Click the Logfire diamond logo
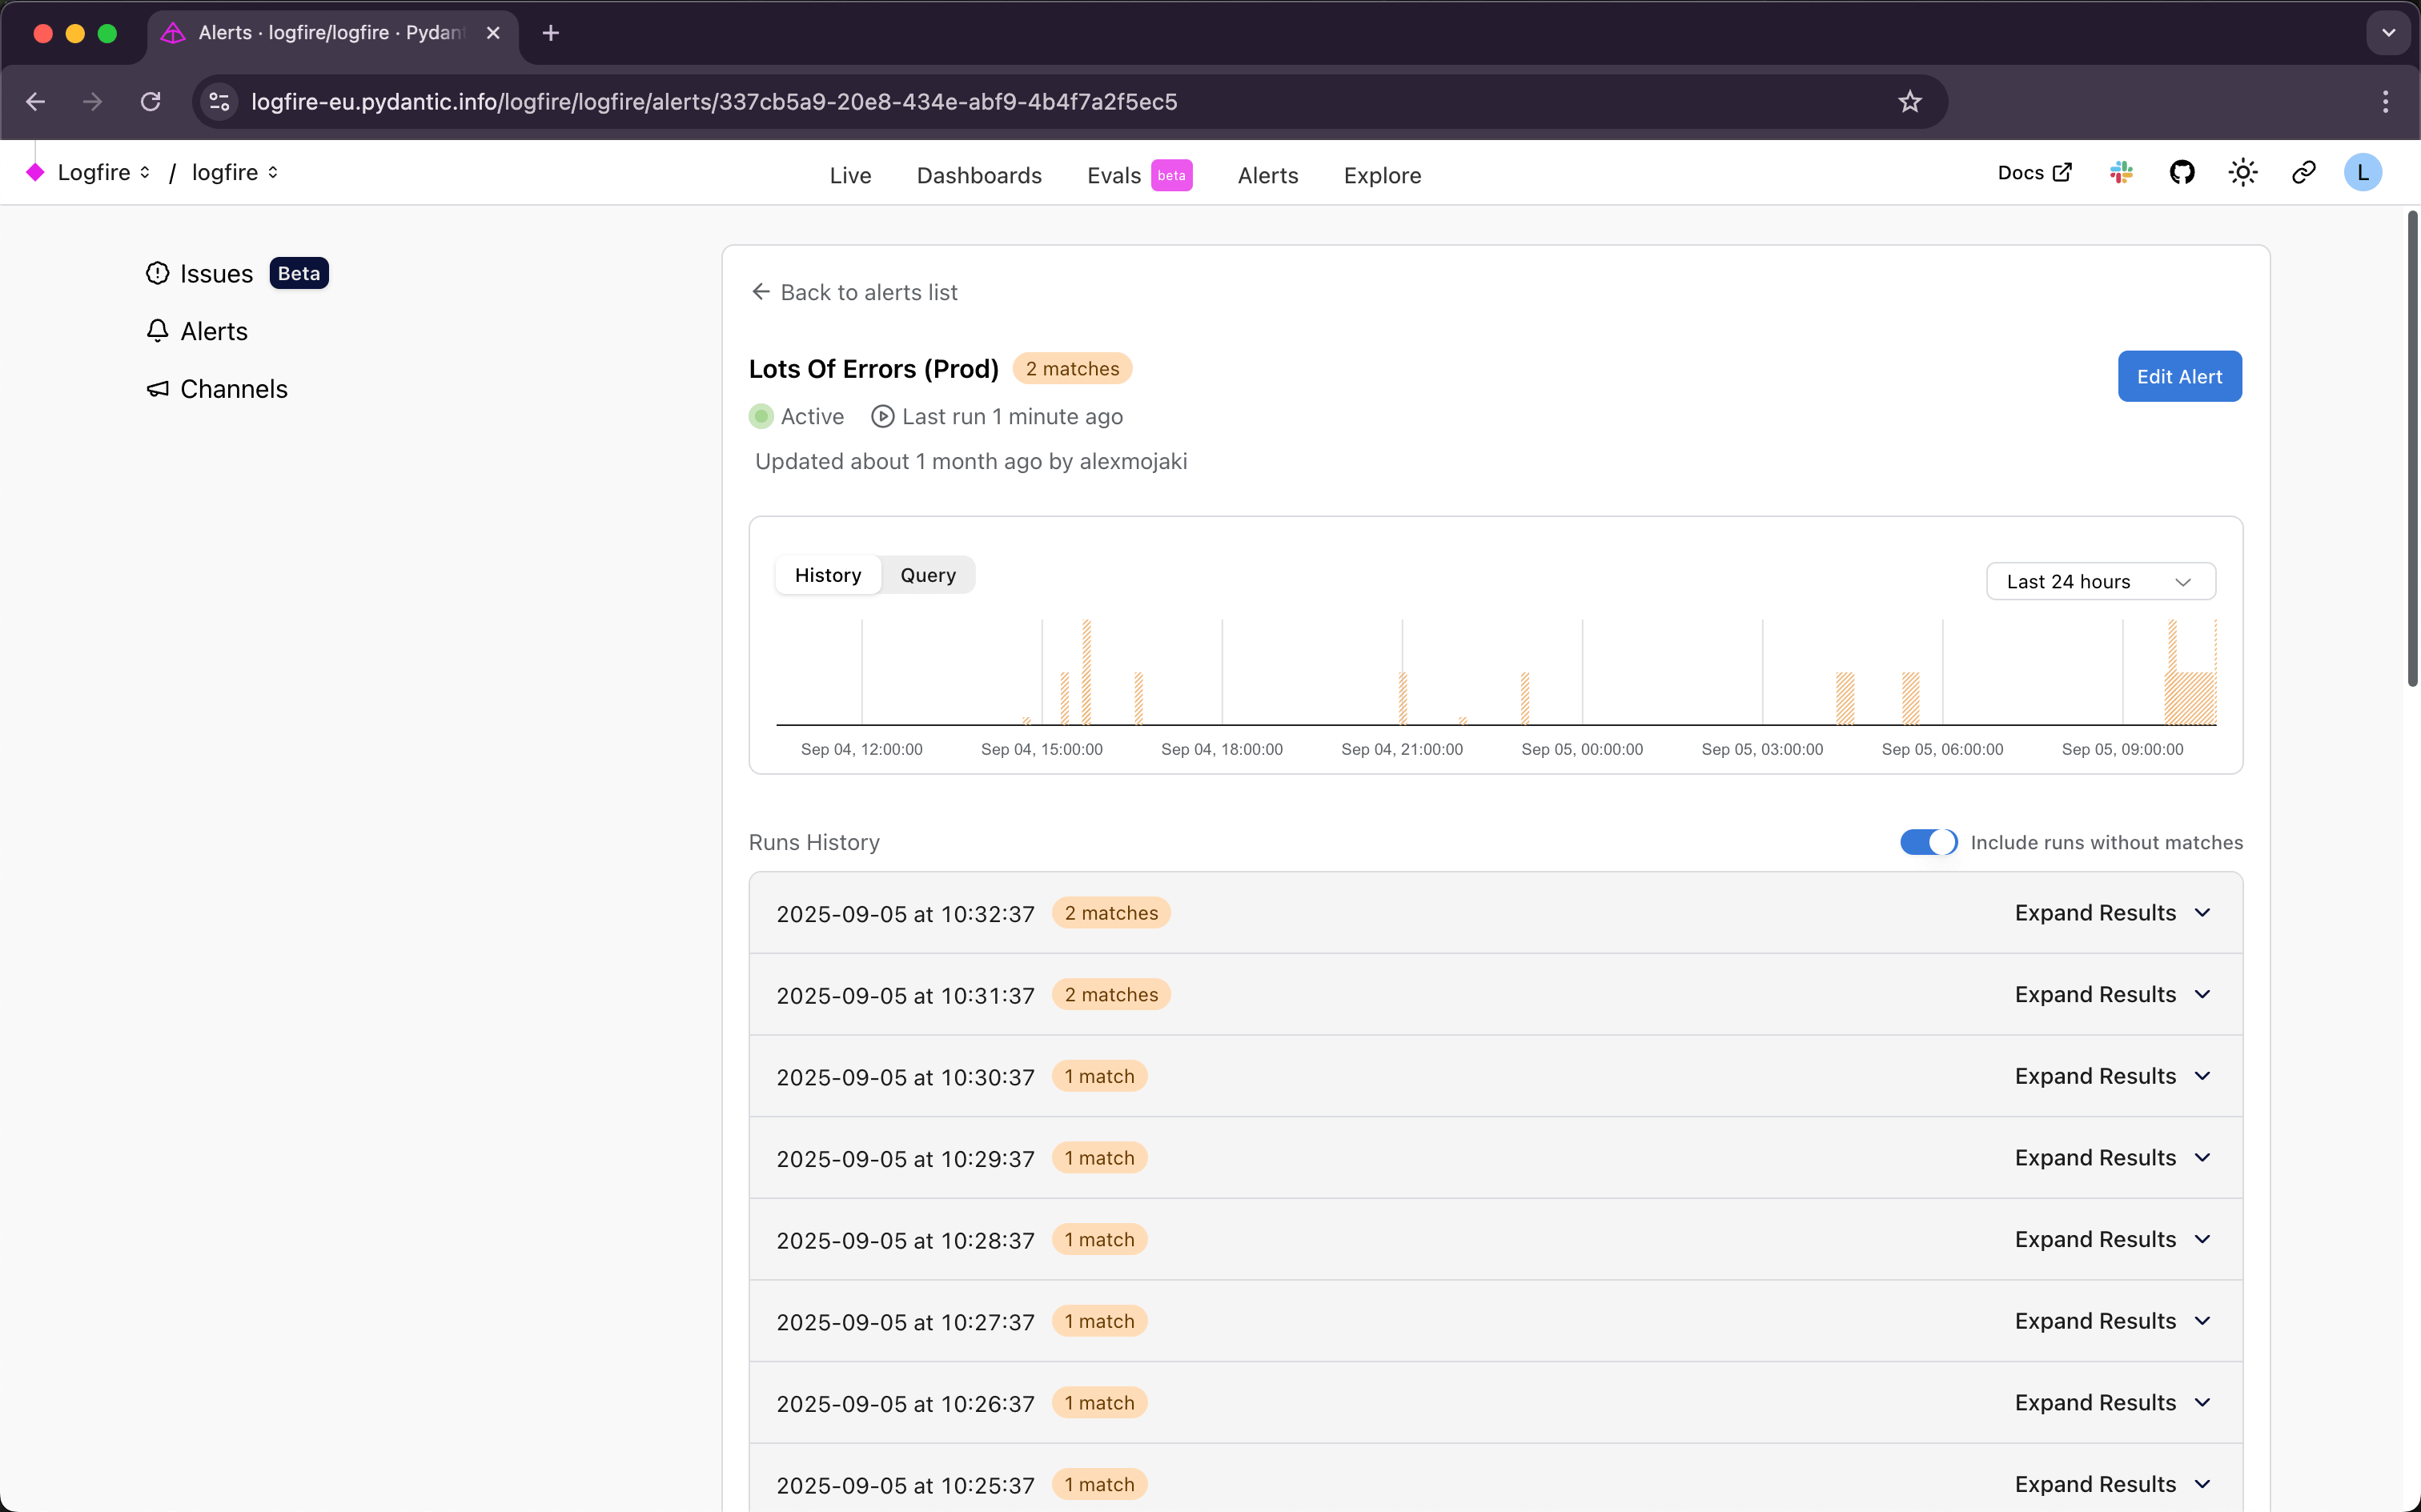This screenshot has height=1512, width=2421. click(36, 172)
